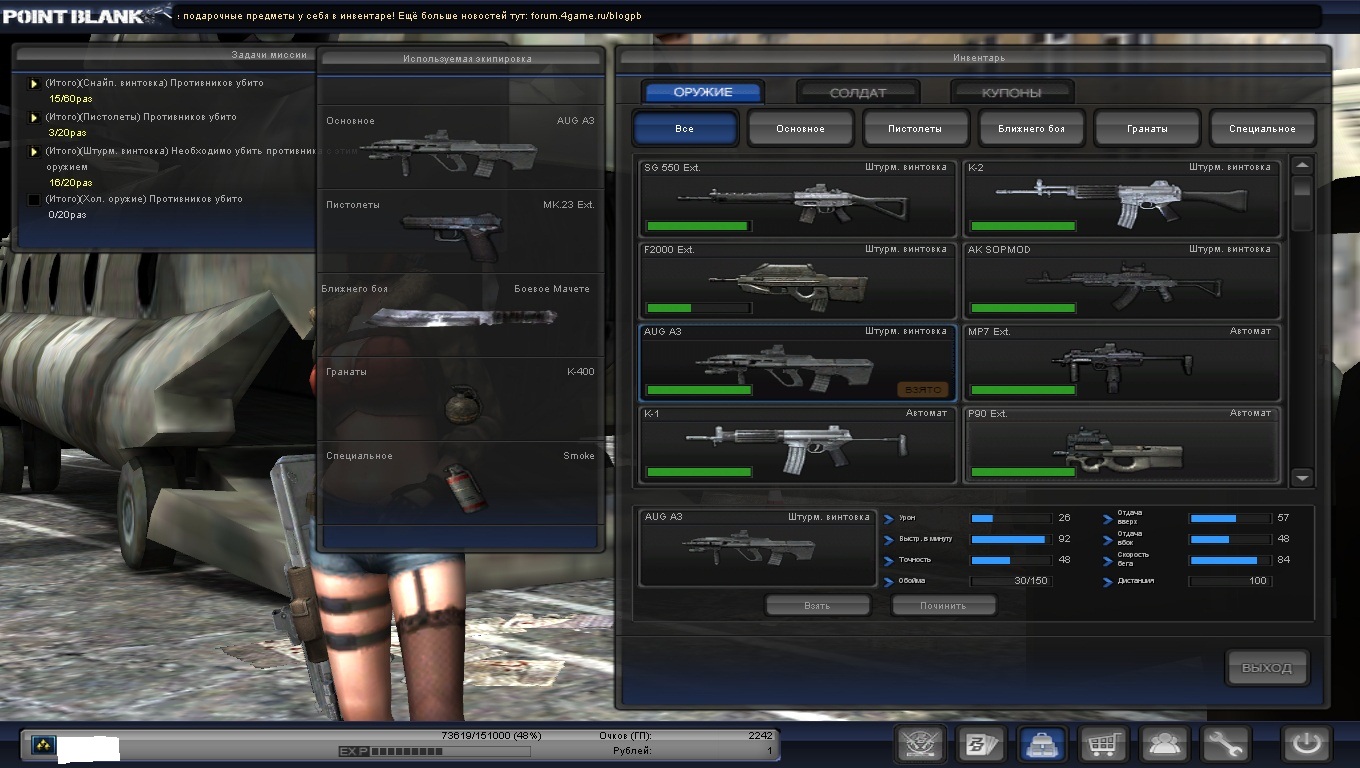This screenshot has width=1360, height=768.
Task: Click the Отдача вверх value 57
Action: coord(1283,518)
